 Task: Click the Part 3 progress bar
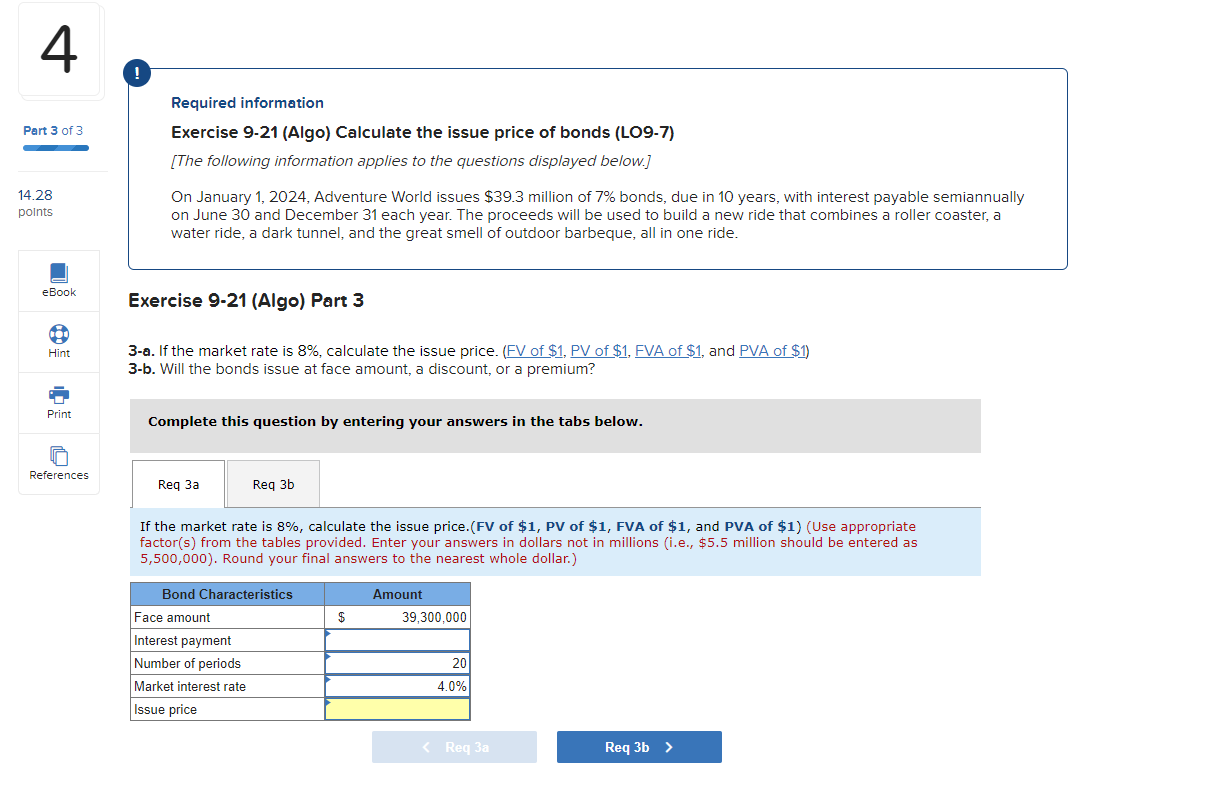(56, 146)
